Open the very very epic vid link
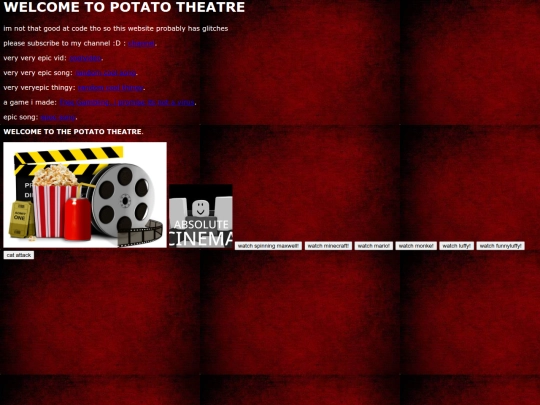Screen dimensions: 540x405 tap(85, 58)
